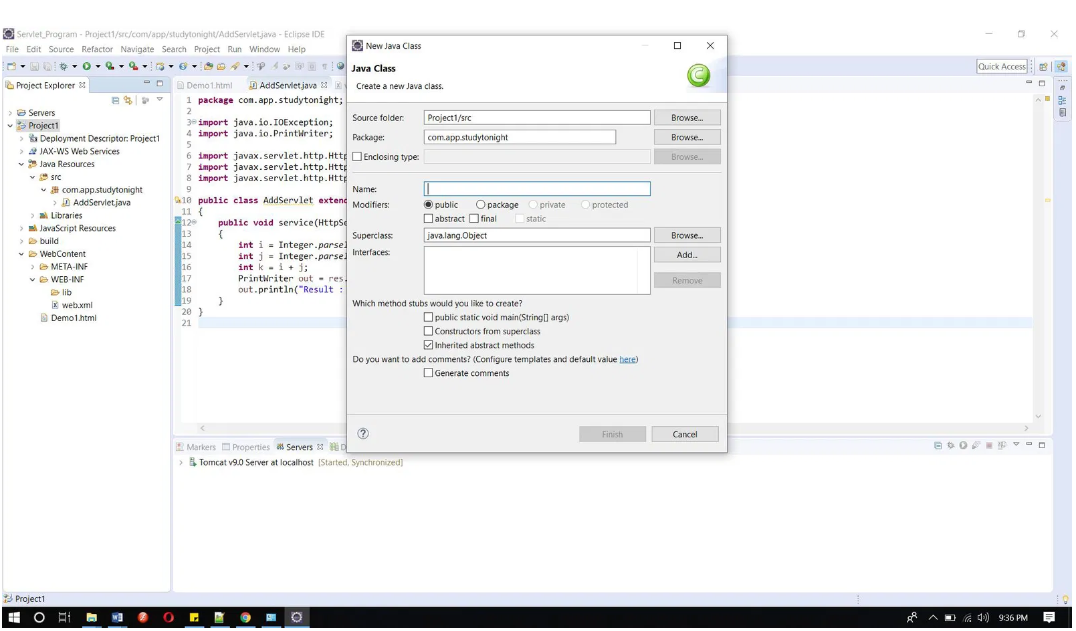Image resolution: width=1076 pixels, height=631 pixels.
Task: Open the Refactor menu
Action: tap(97, 49)
